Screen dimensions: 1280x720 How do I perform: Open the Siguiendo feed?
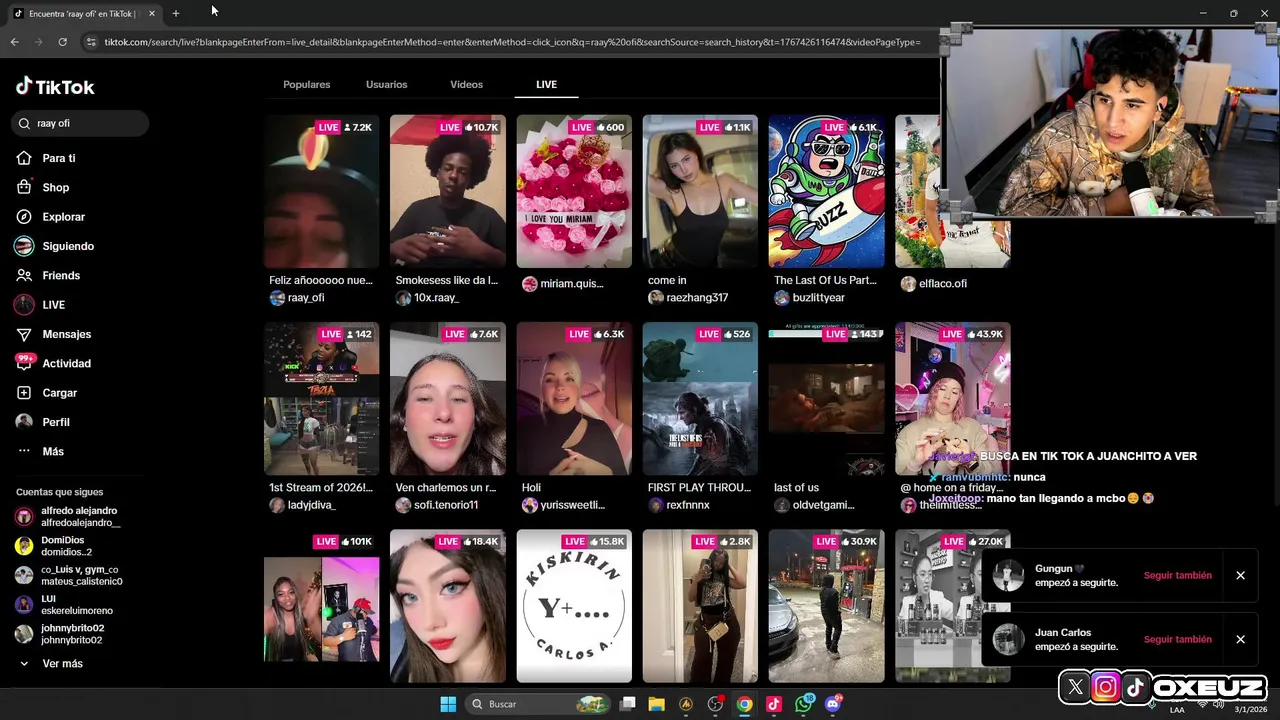[x=68, y=246]
